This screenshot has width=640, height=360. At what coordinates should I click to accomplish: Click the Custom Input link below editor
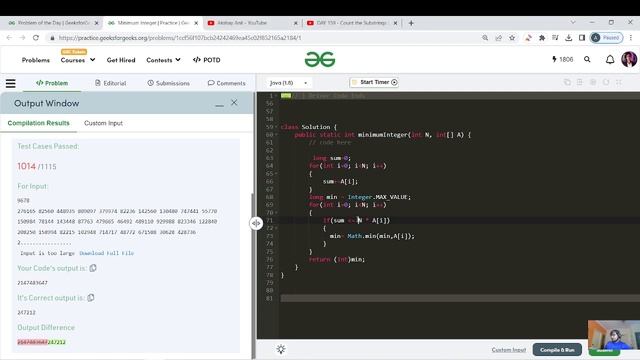tap(509, 350)
